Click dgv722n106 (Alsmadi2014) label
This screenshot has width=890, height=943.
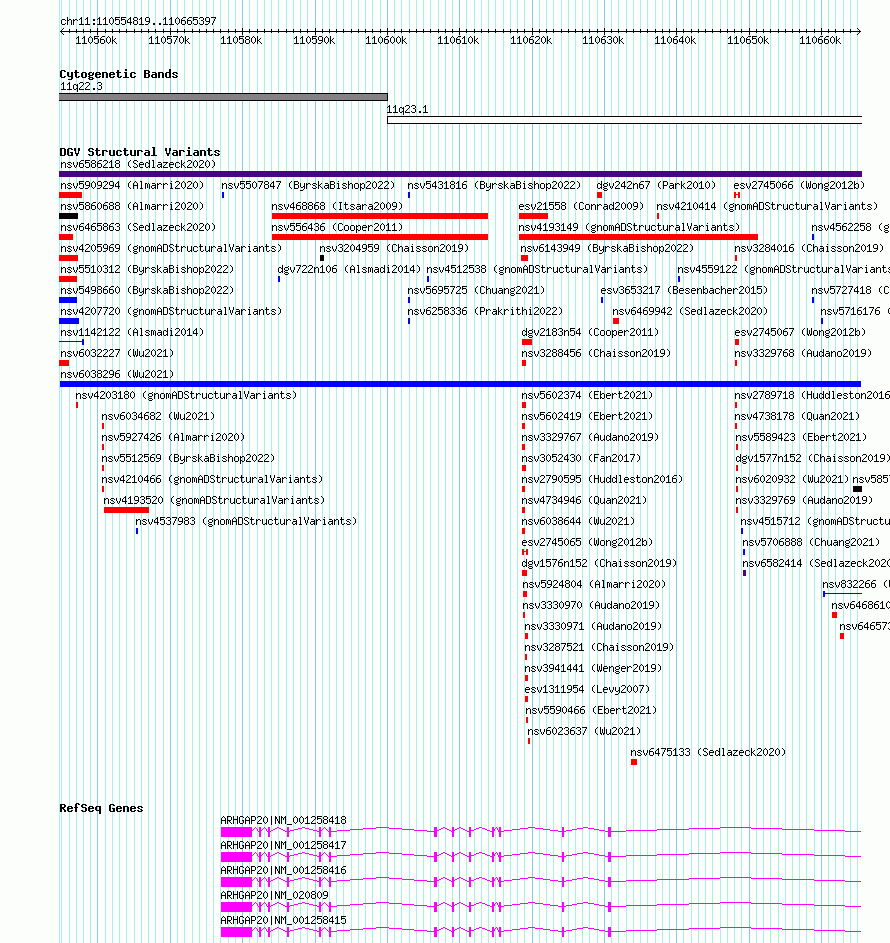349,269
